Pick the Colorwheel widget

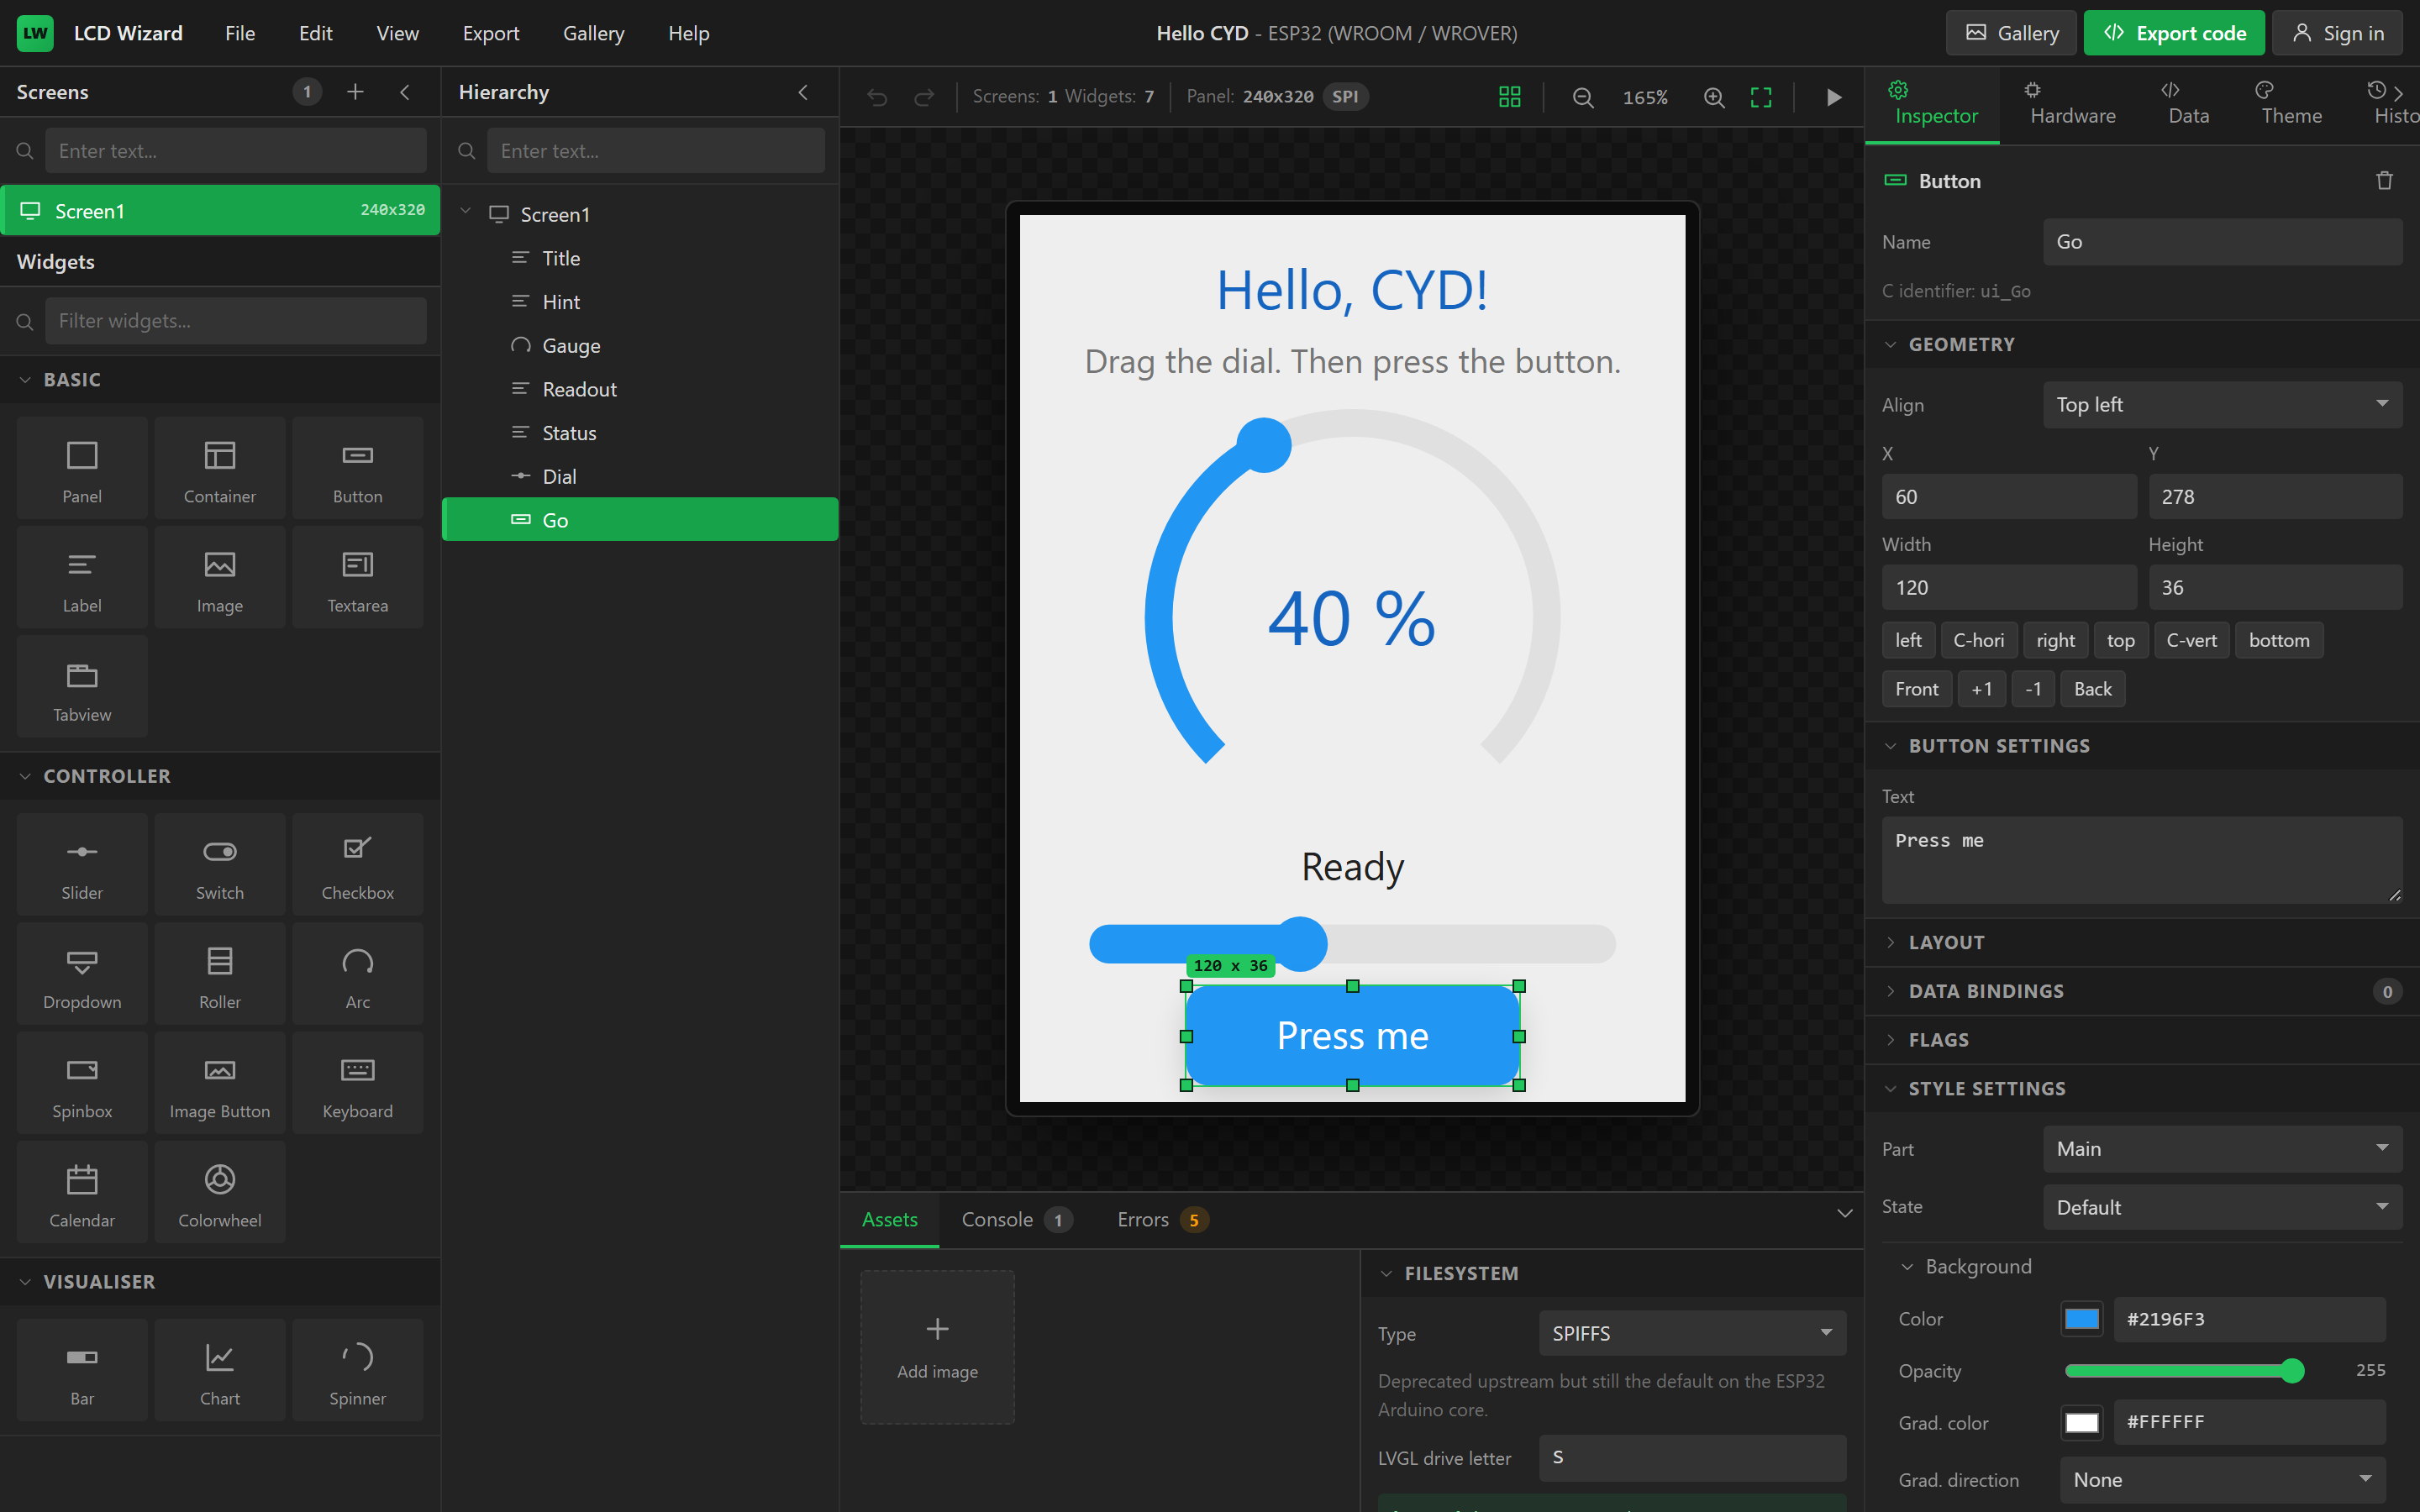point(219,1191)
